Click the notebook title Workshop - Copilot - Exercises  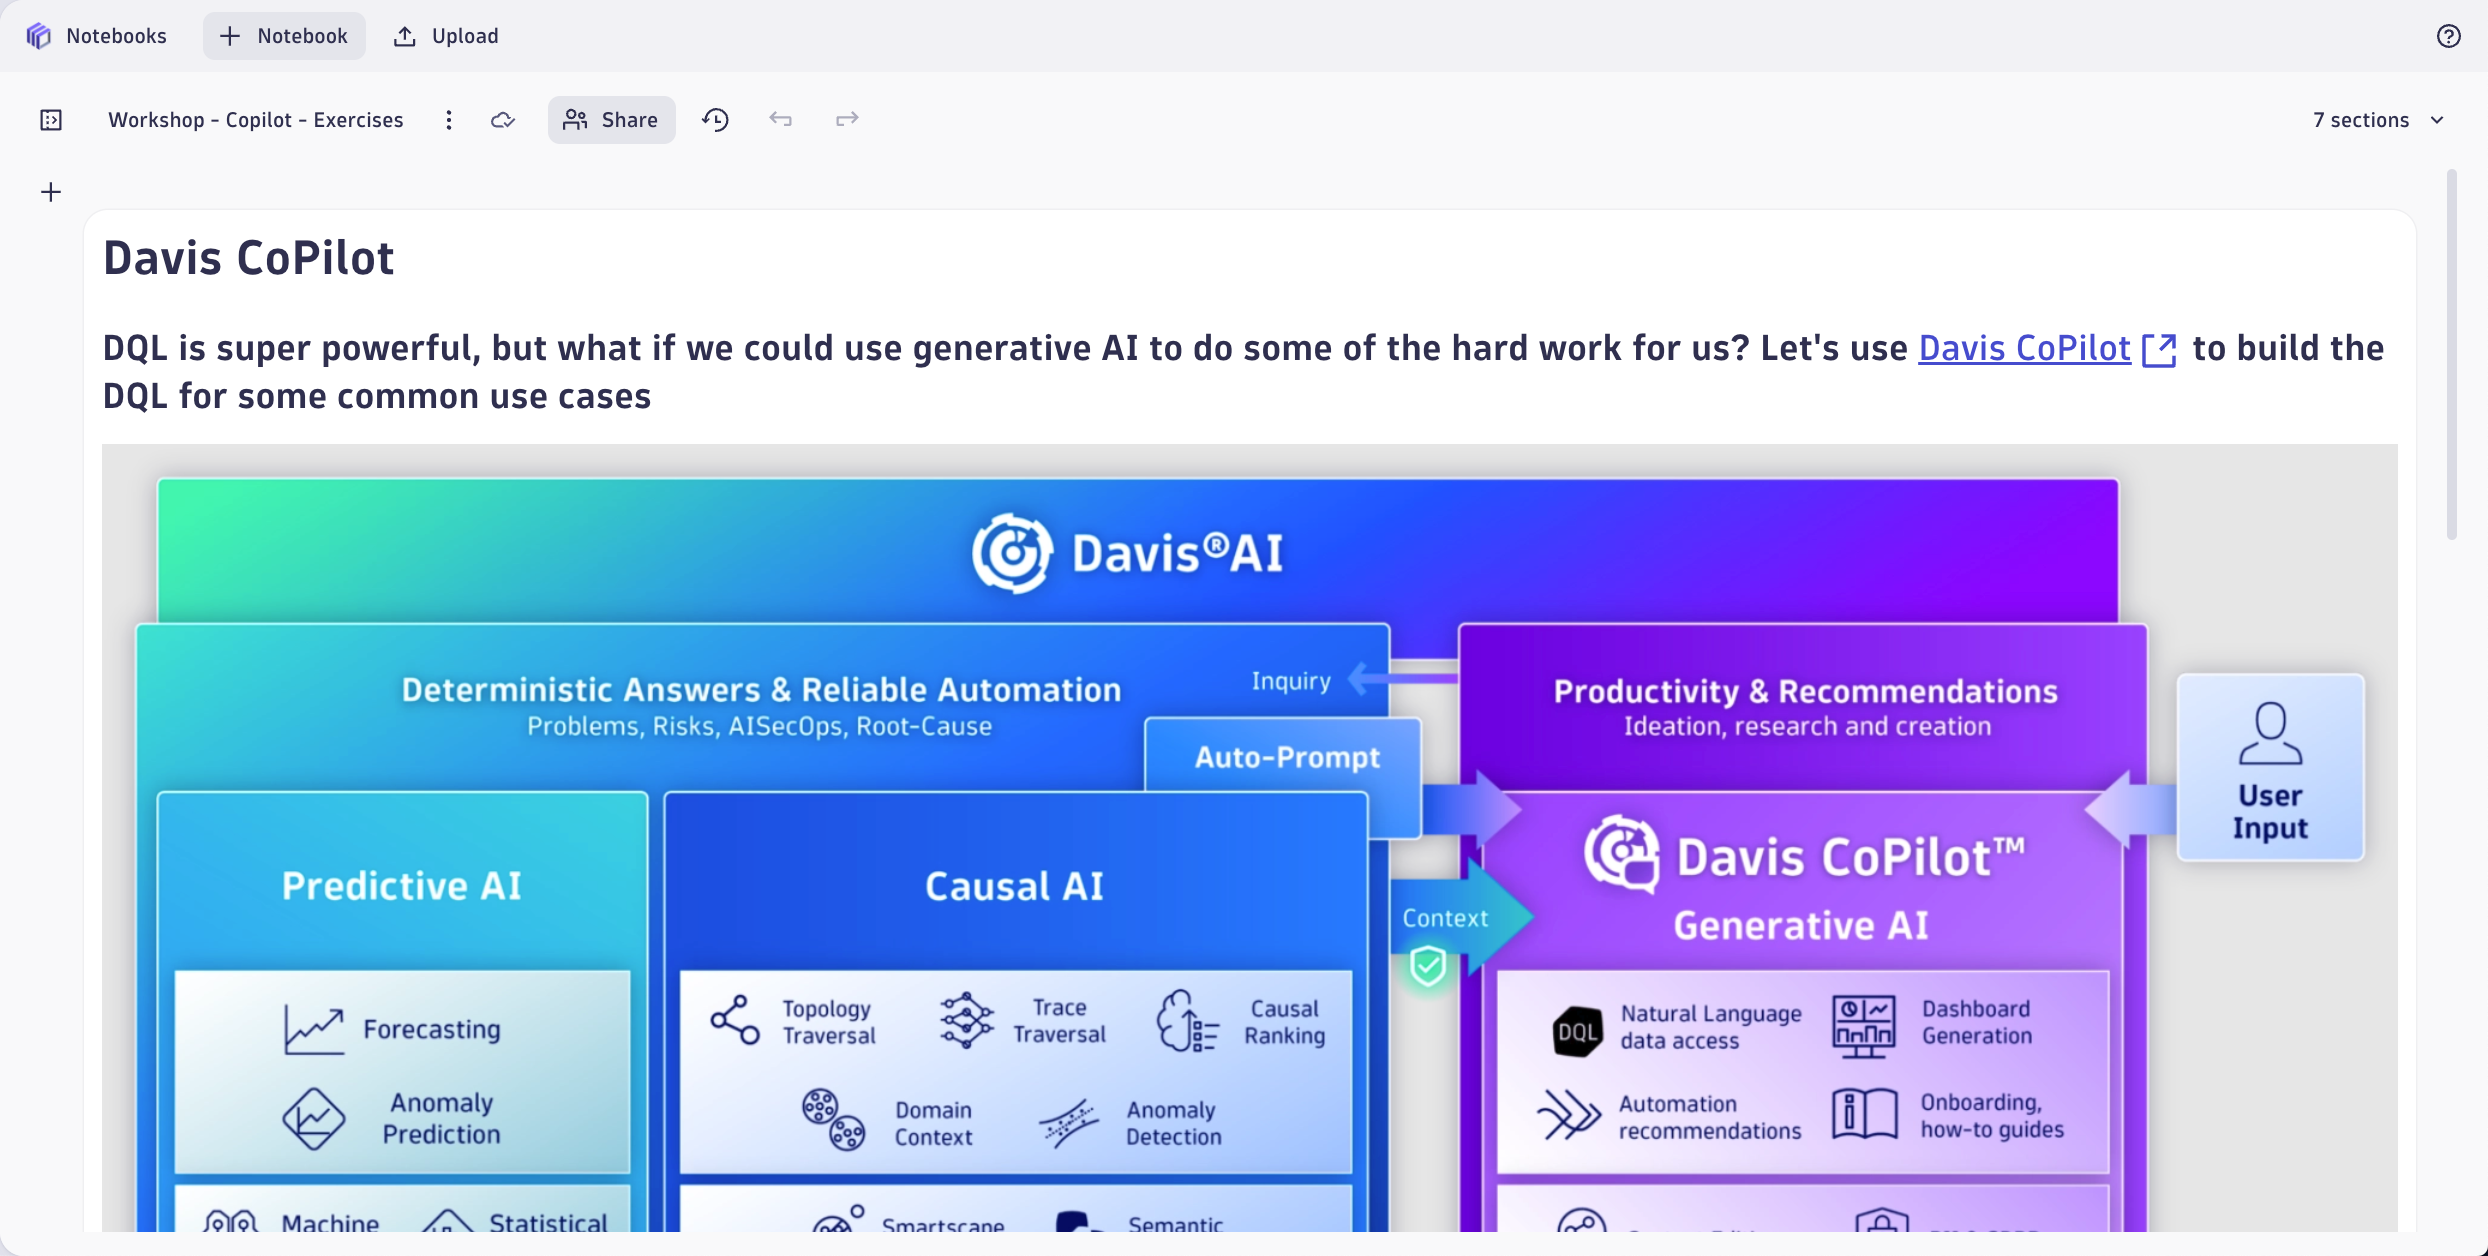(x=256, y=120)
